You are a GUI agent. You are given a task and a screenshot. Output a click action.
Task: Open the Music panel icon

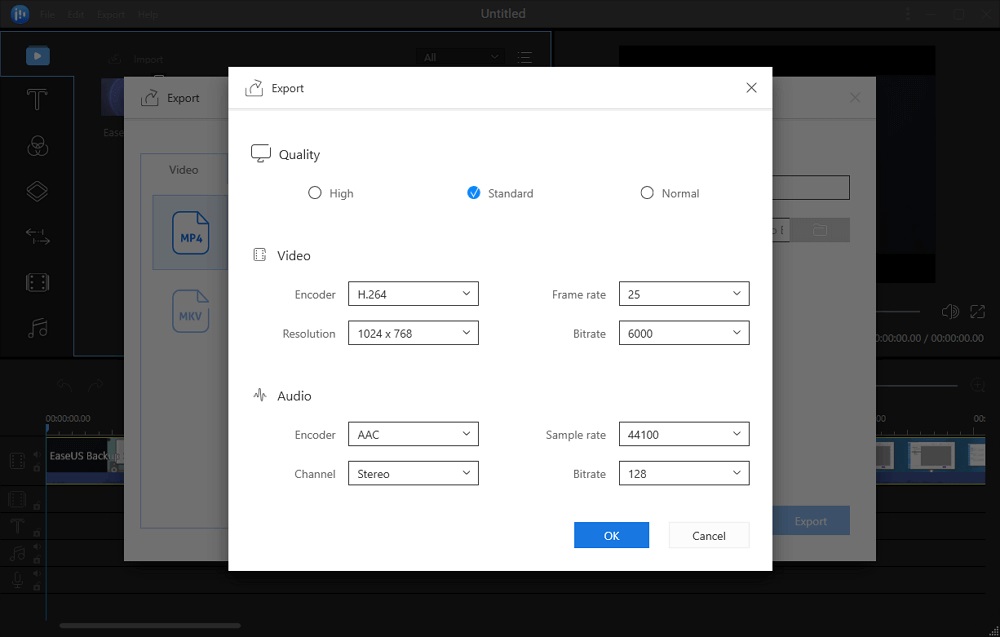[38, 327]
